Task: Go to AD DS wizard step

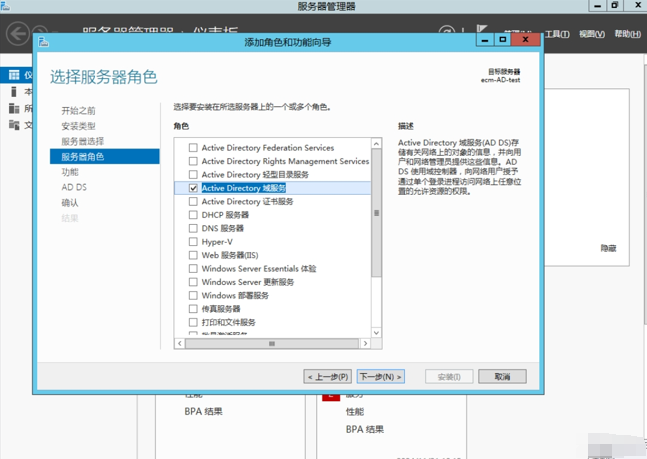Action: click(74, 187)
